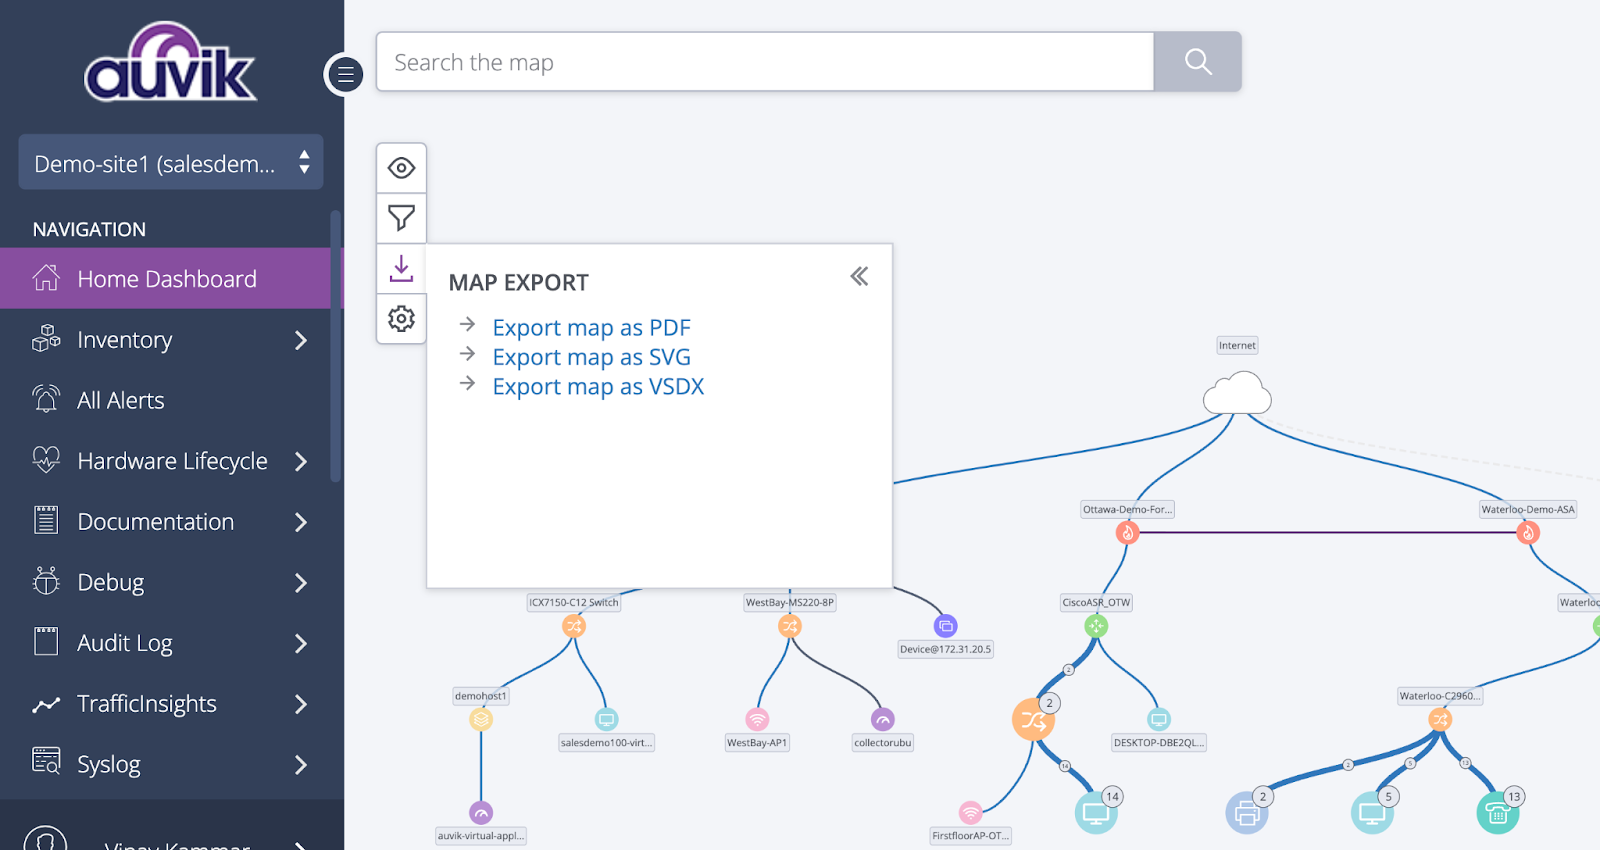Select the Ottawa-Demo-For firewall node

coord(1128,533)
